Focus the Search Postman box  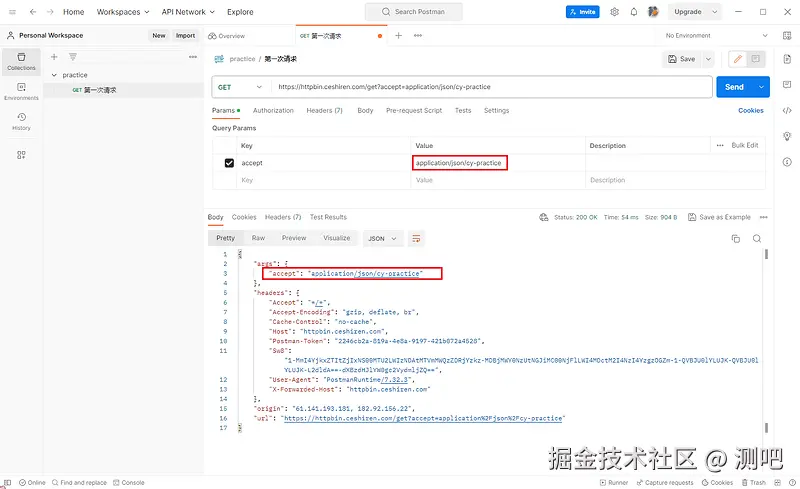tap(414, 12)
